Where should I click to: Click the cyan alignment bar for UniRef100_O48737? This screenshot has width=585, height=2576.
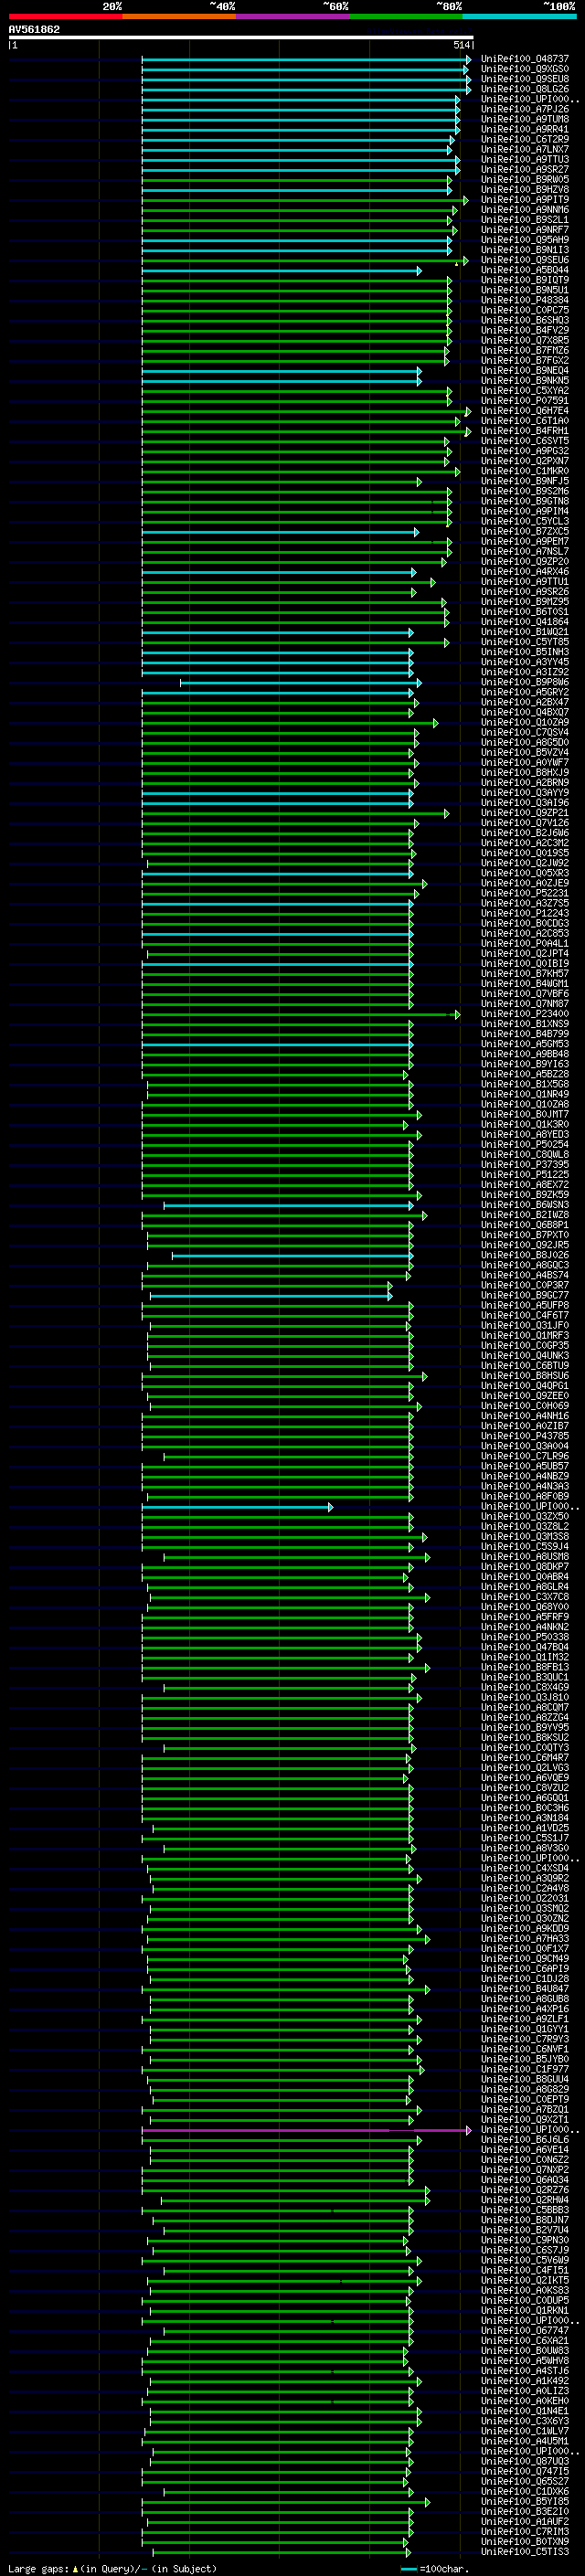tap(305, 60)
